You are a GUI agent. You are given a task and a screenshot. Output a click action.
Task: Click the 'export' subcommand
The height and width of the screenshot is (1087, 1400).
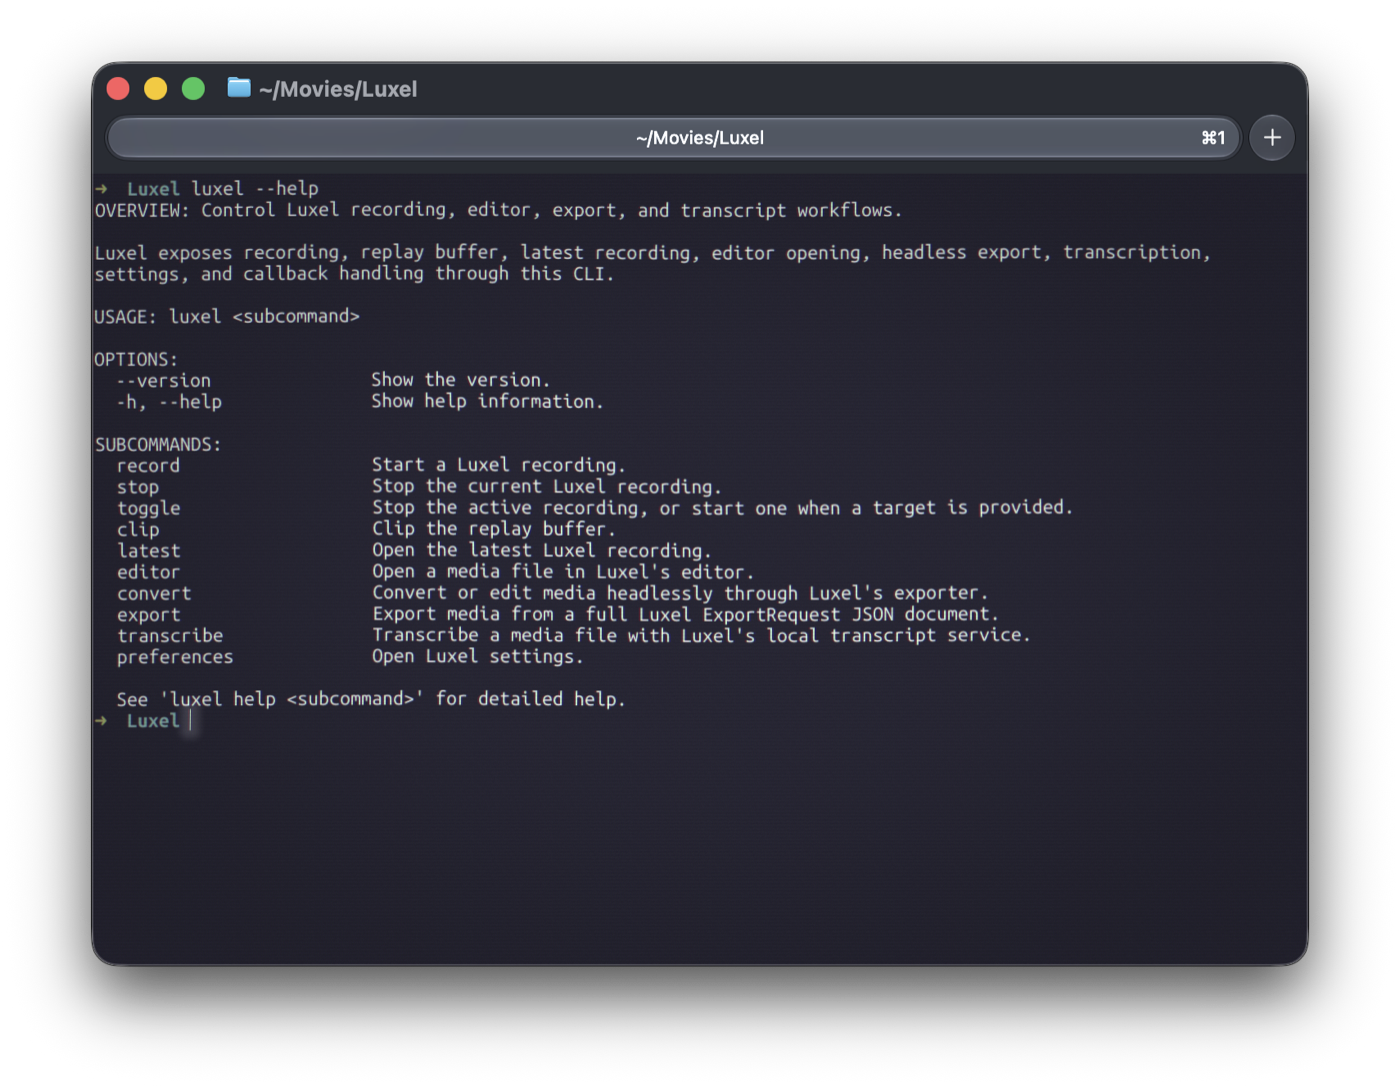[148, 614]
